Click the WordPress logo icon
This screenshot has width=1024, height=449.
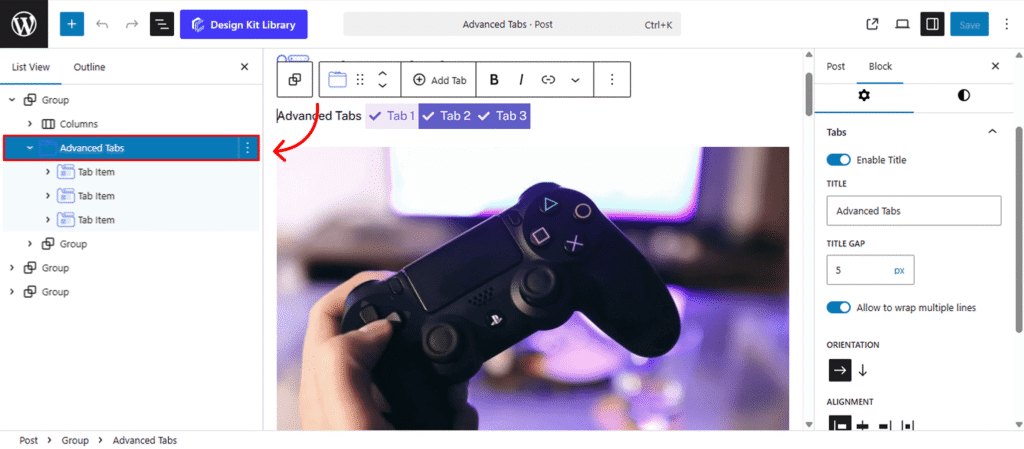point(24,24)
